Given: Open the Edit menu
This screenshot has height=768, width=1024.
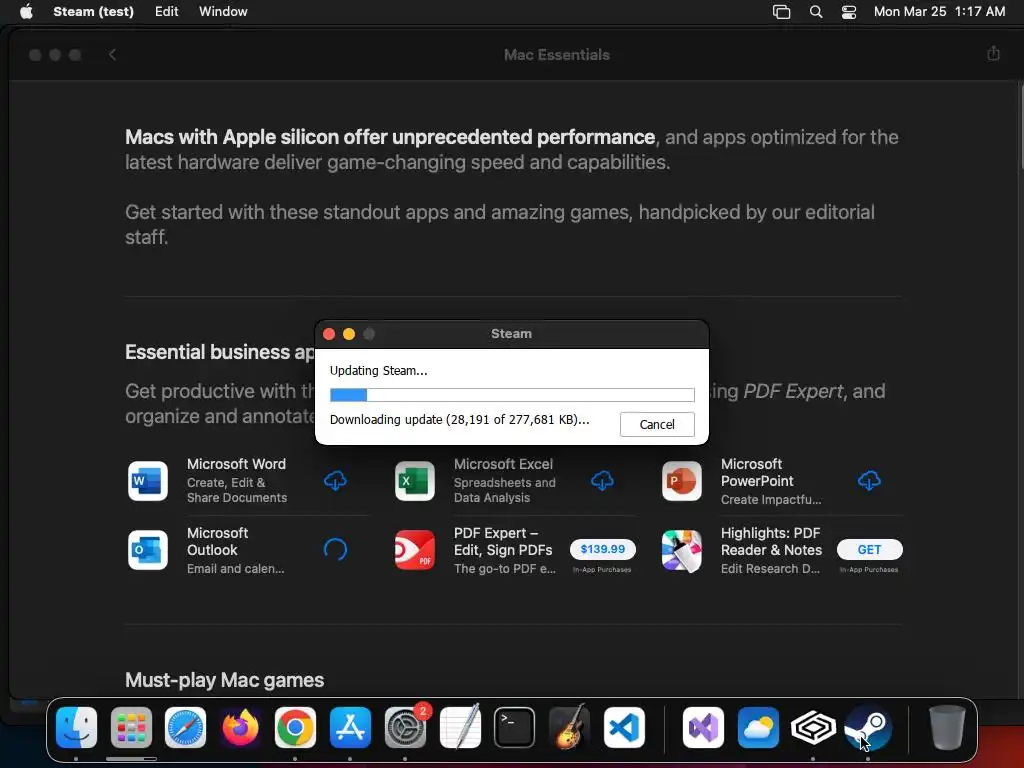Looking at the screenshot, I should 167,11.
